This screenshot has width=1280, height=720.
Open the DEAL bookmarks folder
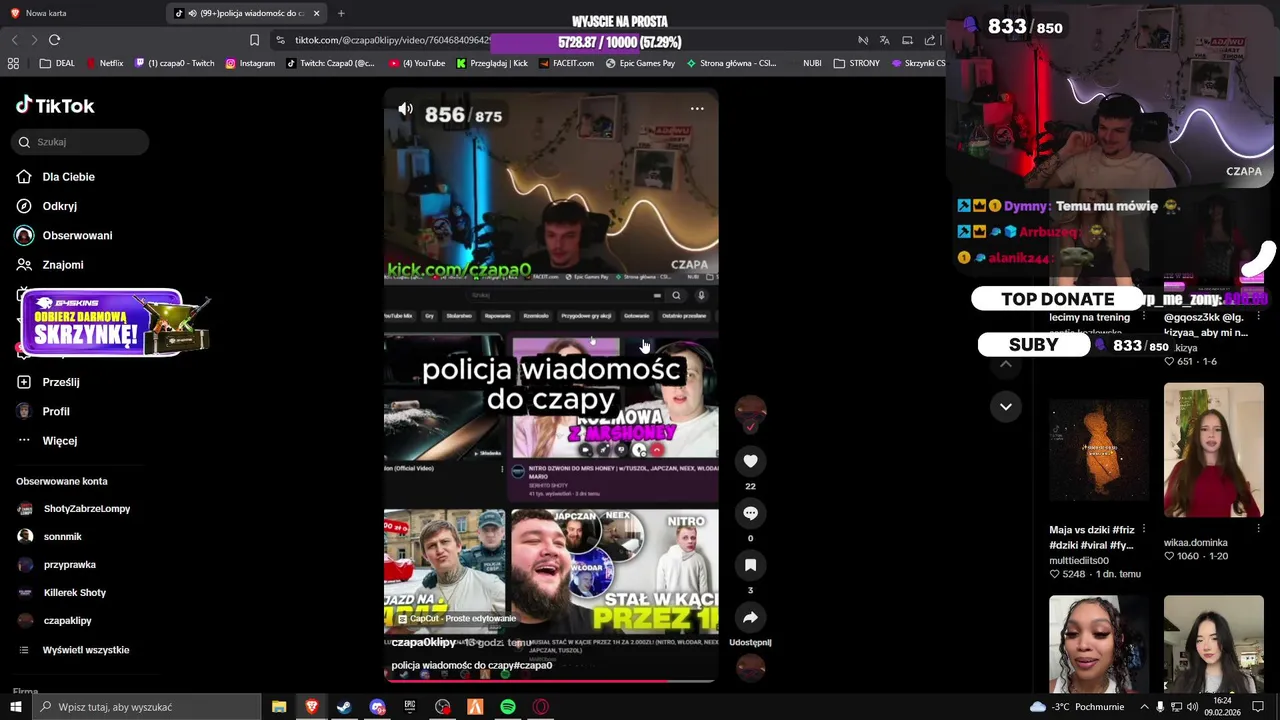57,63
